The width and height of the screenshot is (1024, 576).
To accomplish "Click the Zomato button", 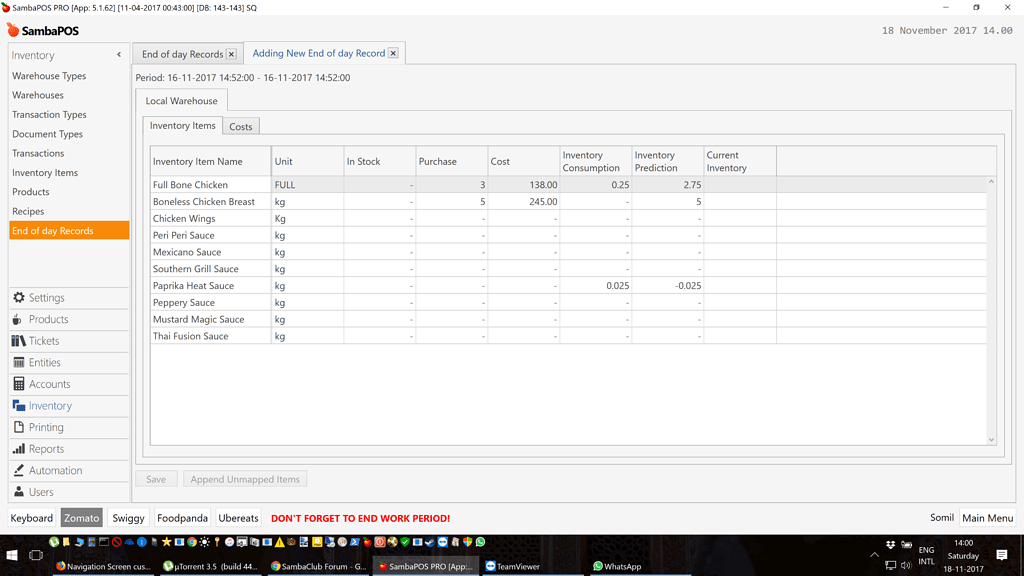I will 82,518.
